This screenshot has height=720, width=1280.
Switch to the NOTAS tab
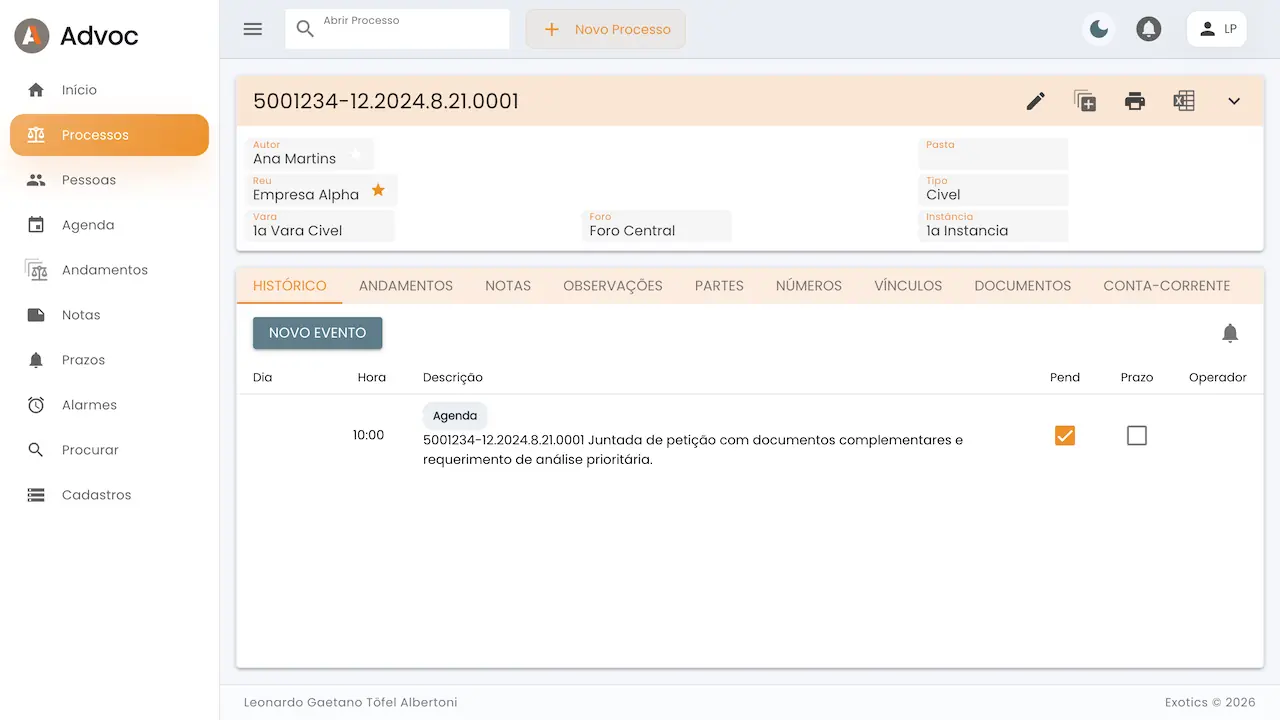tap(508, 286)
